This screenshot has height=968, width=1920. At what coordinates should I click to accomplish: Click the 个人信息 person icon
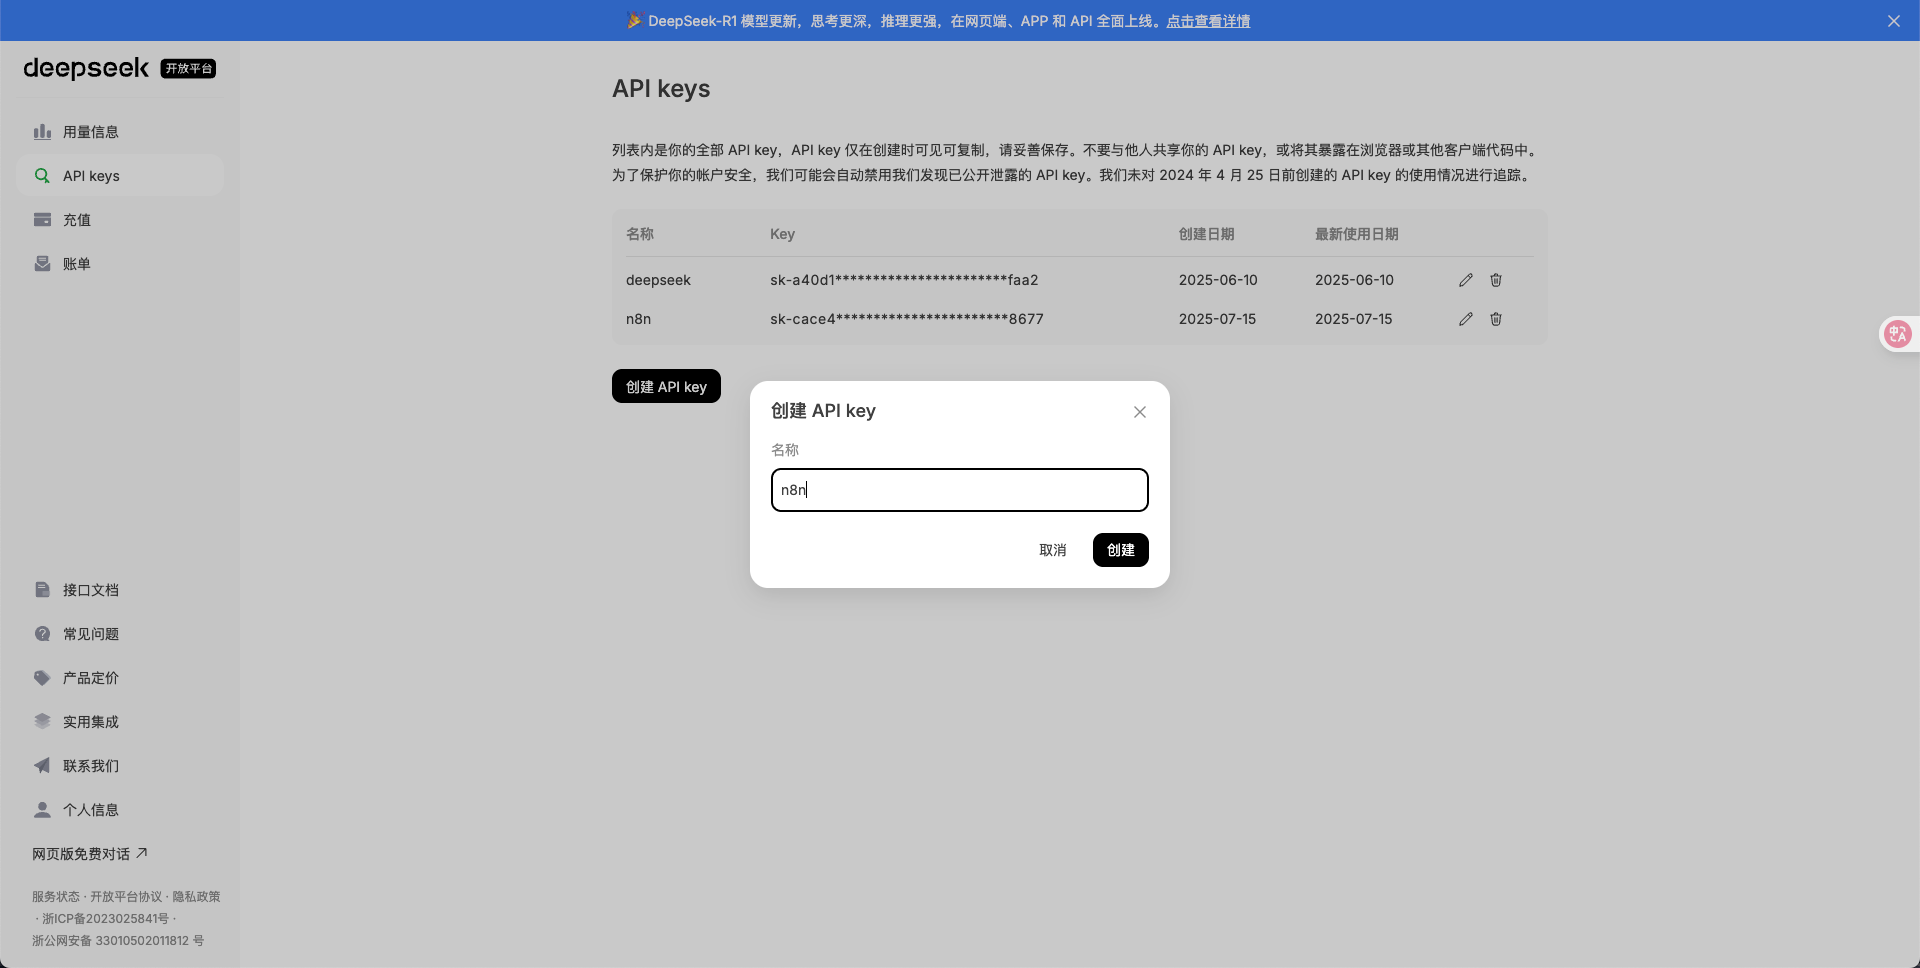tap(42, 810)
